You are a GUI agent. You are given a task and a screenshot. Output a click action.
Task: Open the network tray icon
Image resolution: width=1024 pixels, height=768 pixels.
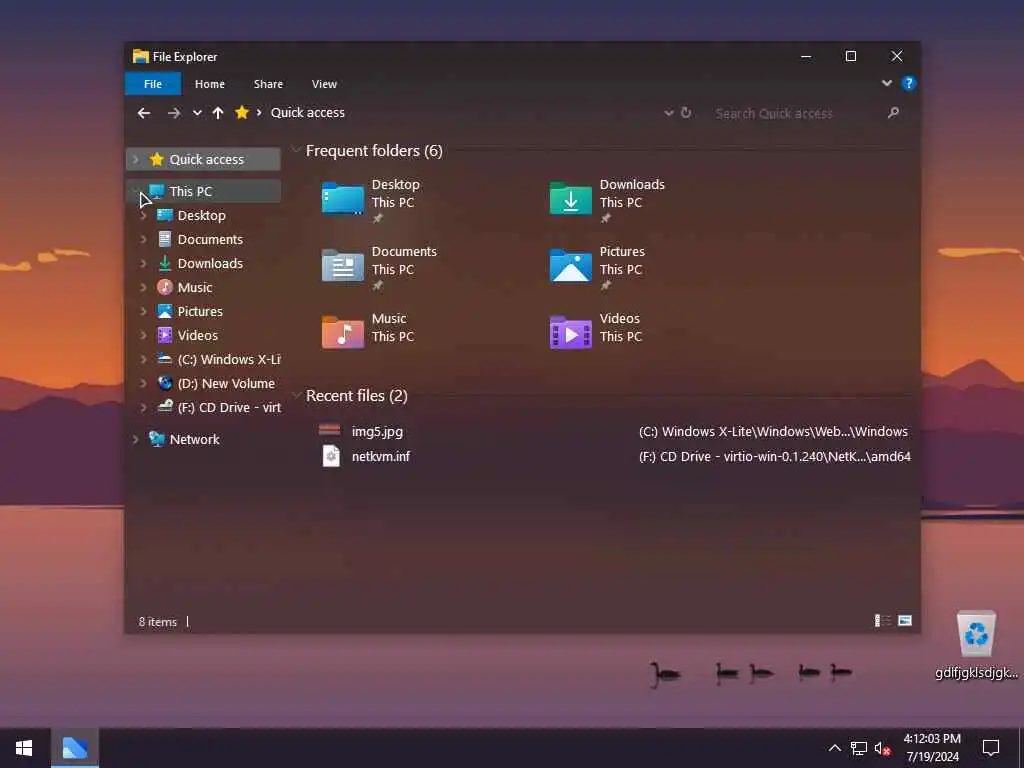tap(858, 748)
